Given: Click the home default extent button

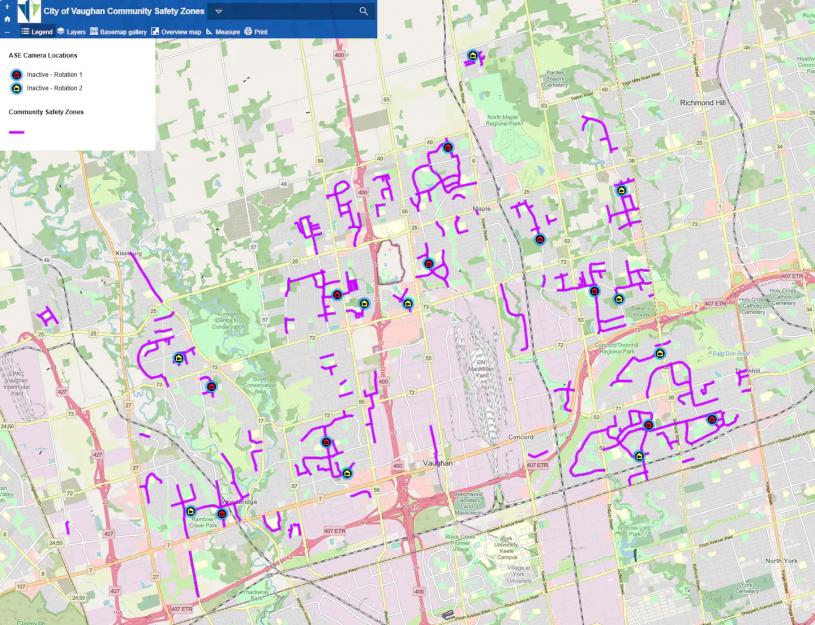Looking at the screenshot, I should [x=7, y=19].
